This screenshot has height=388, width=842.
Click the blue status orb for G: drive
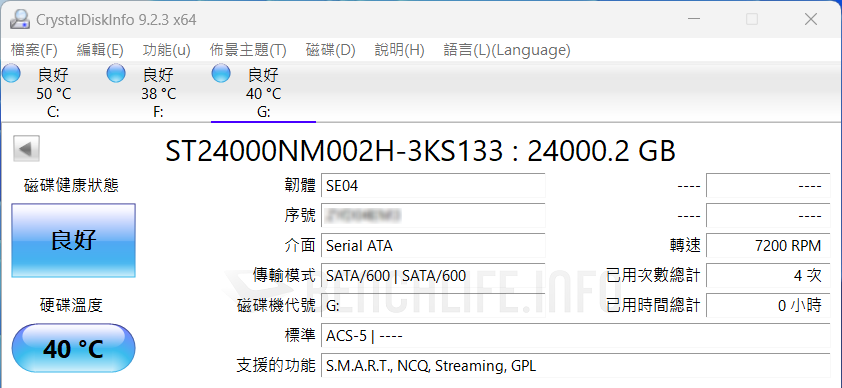tap(221, 73)
